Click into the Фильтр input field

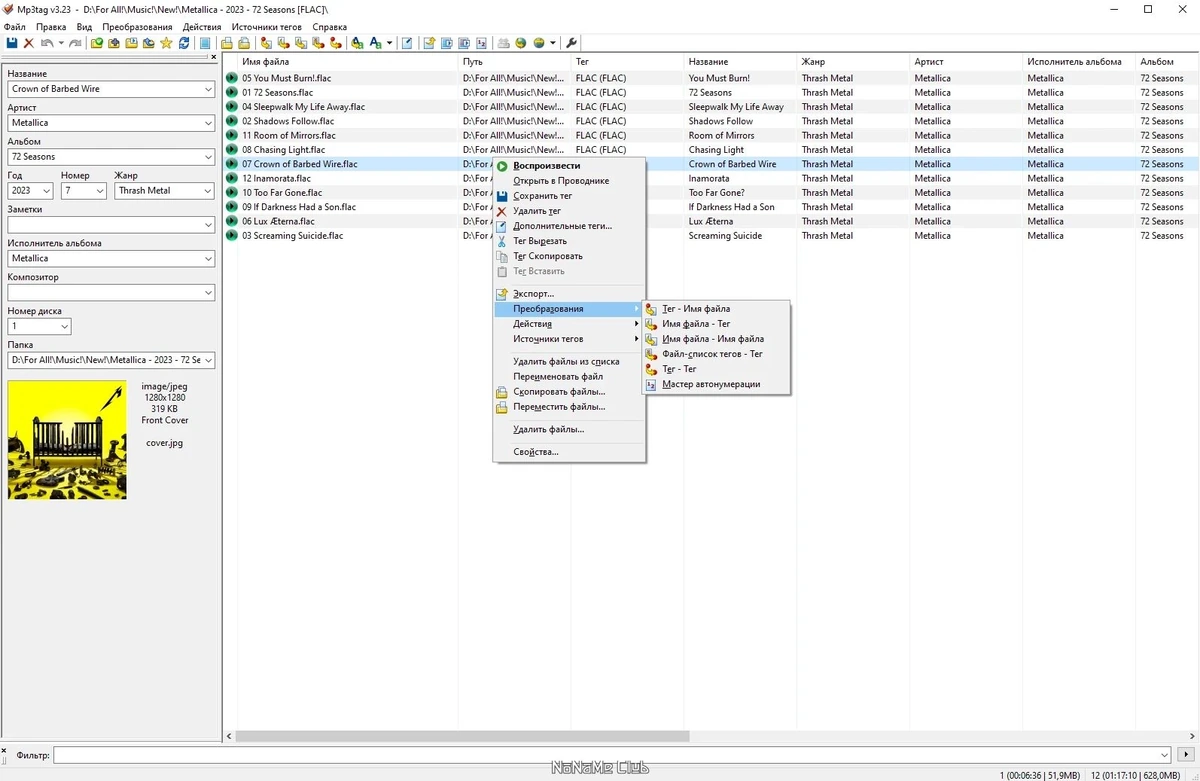(x=611, y=755)
